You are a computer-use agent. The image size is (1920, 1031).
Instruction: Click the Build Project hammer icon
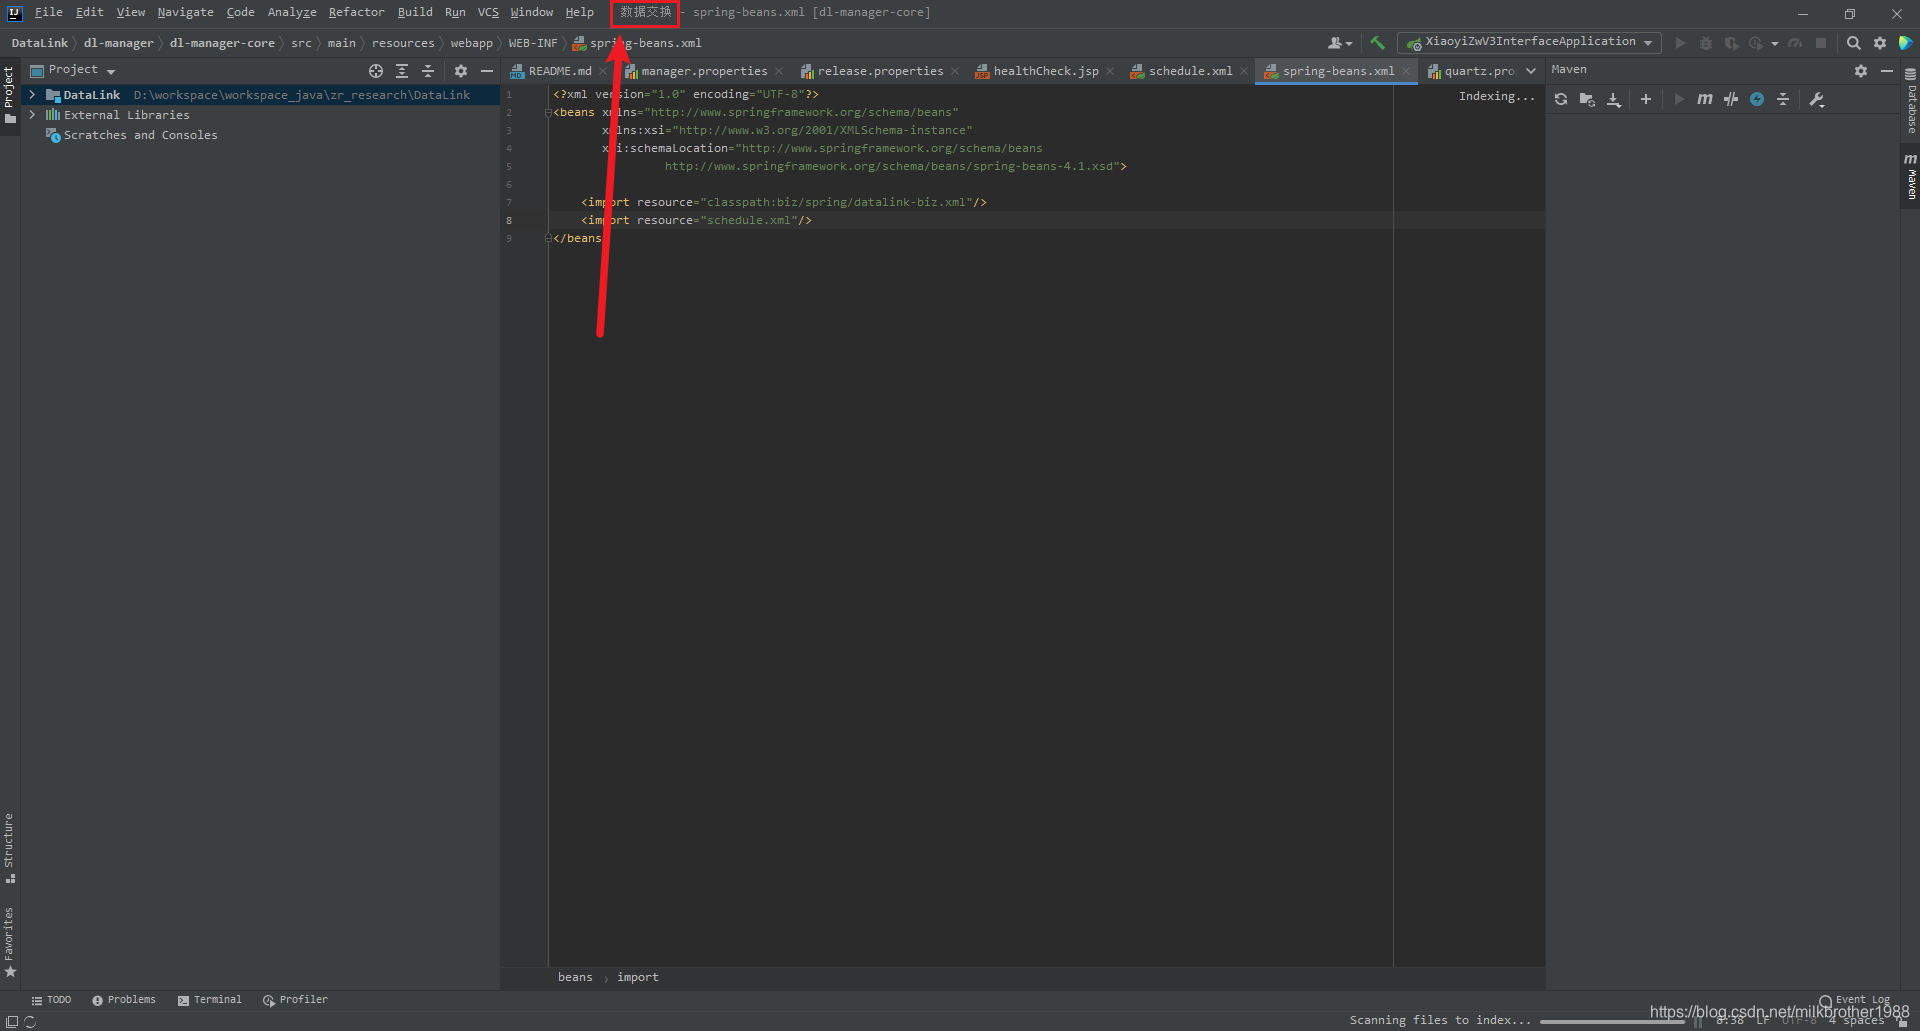click(x=1377, y=43)
